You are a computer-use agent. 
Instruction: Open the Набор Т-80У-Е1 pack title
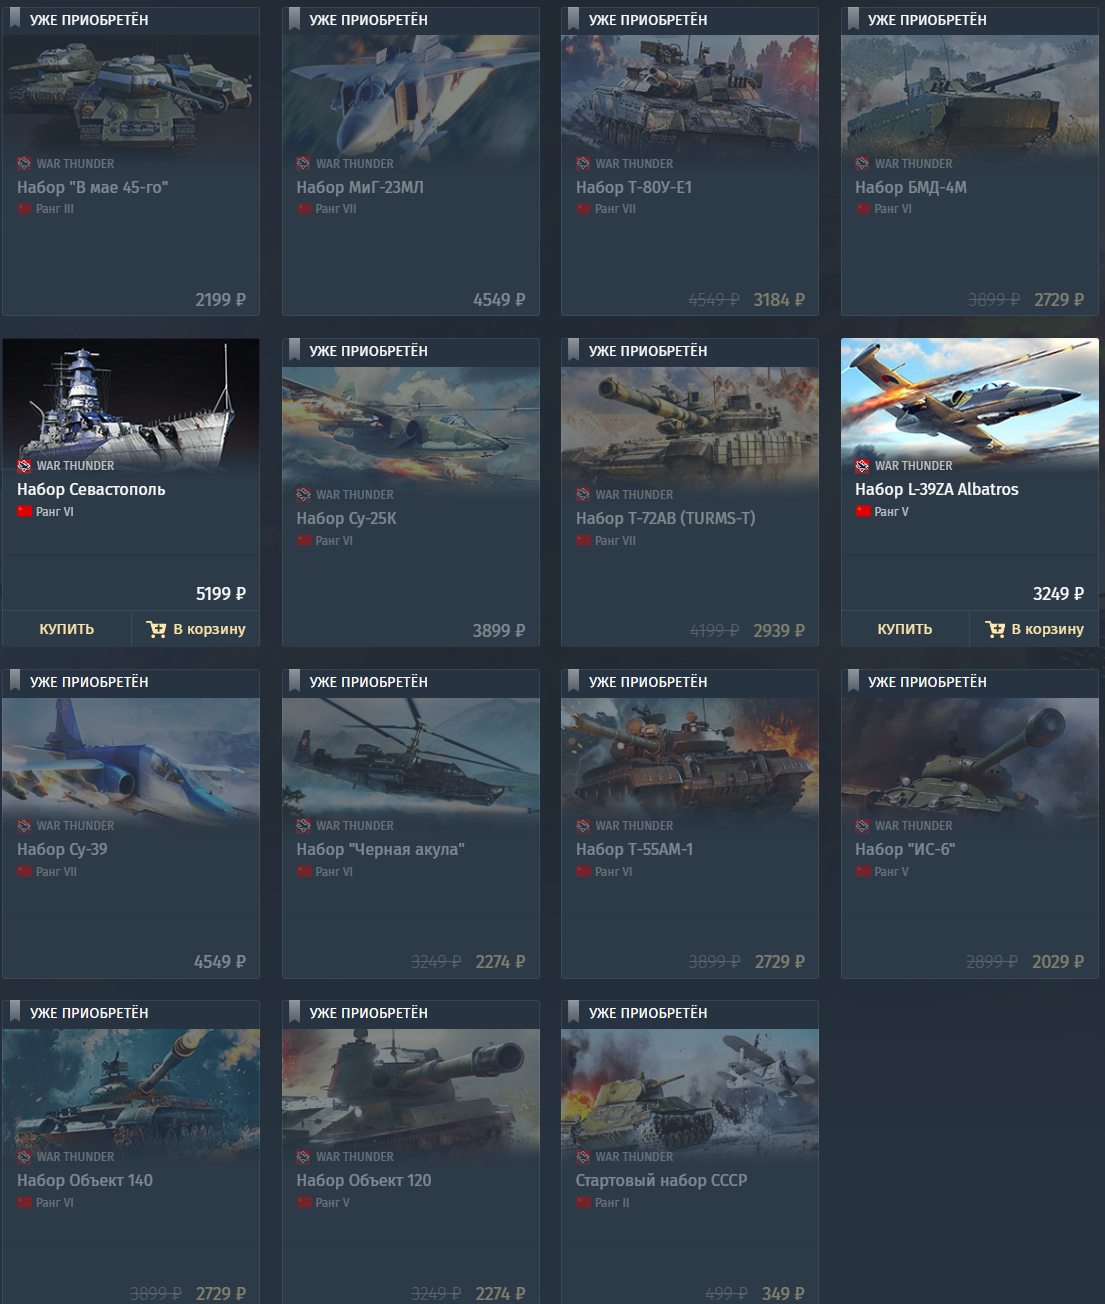pyautogui.click(x=634, y=187)
